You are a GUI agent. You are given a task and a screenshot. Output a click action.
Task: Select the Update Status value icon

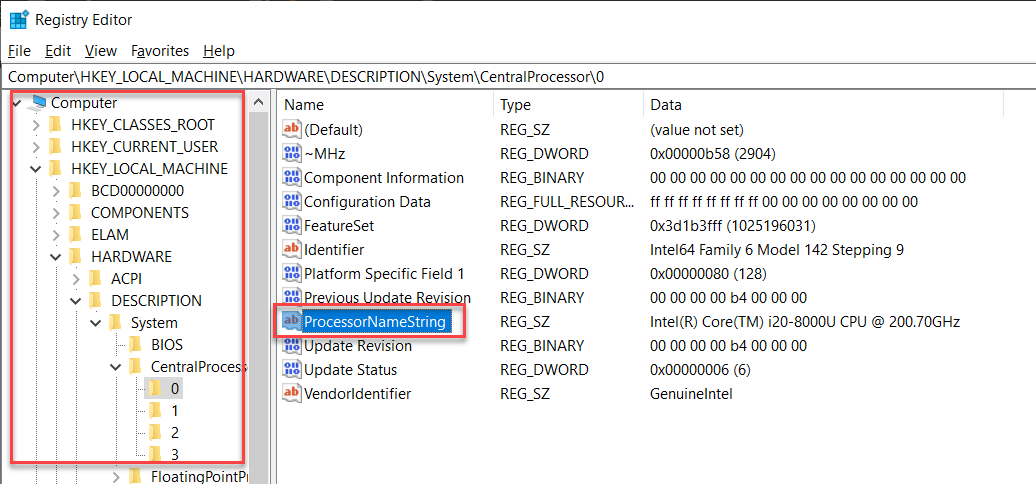click(x=291, y=370)
